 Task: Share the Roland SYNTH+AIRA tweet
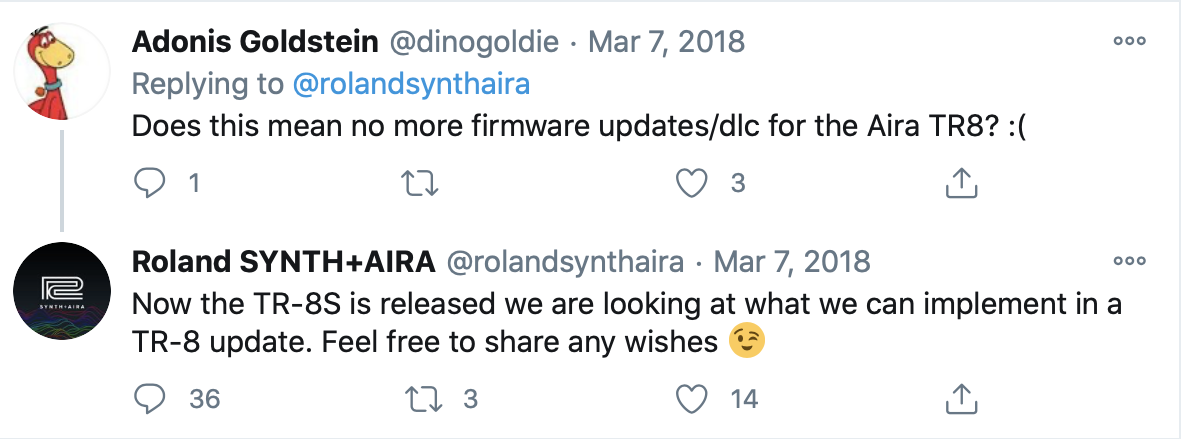[x=960, y=398]
